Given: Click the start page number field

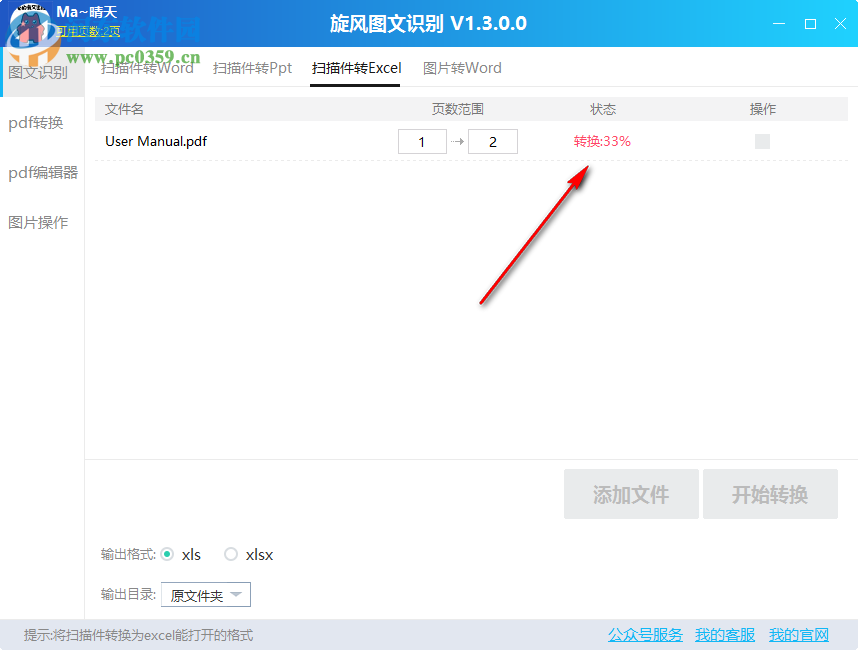Looking at the screenshot, I should (422, 141).
